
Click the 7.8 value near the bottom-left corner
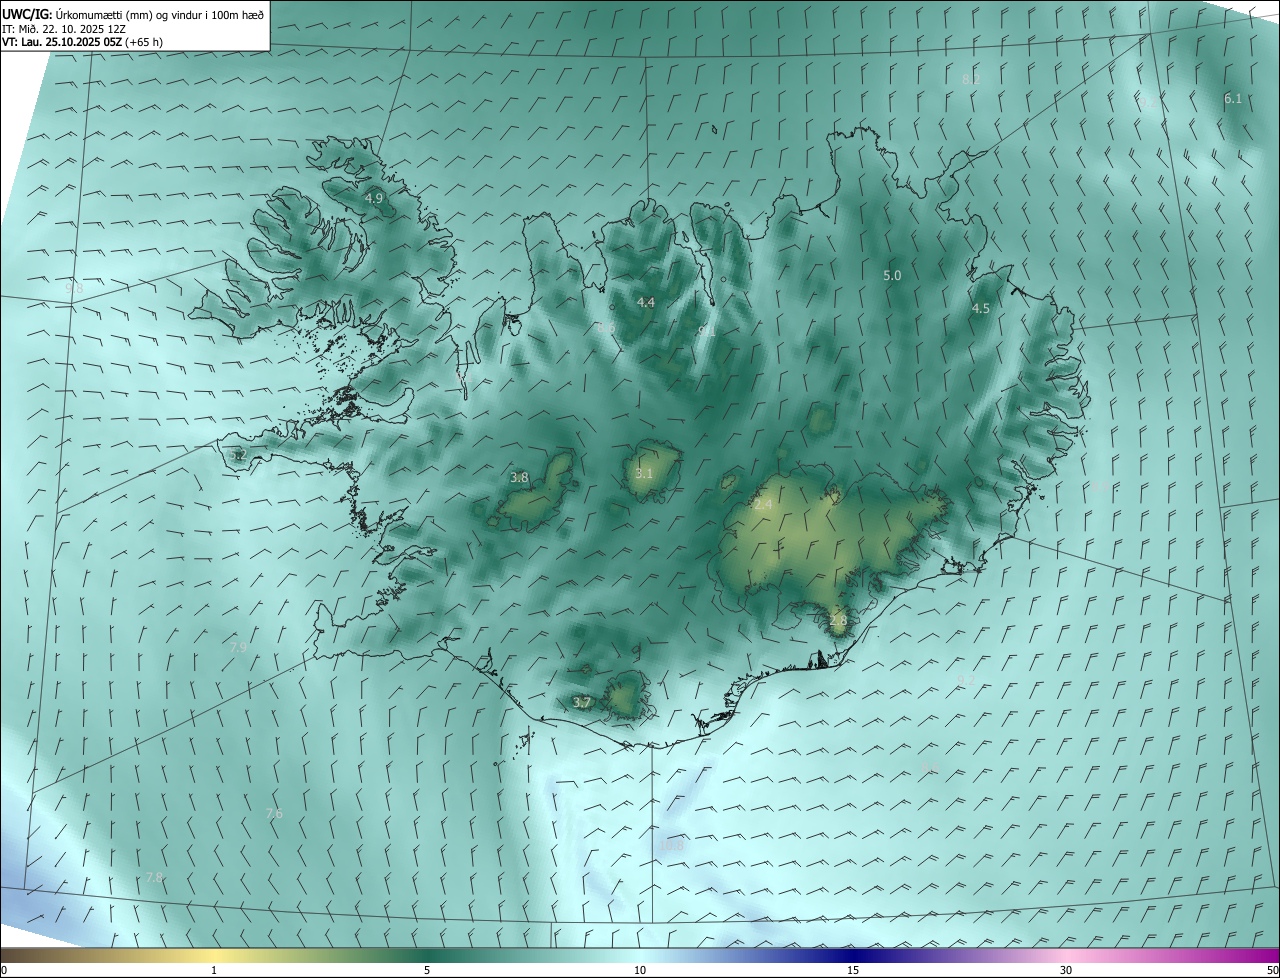pyautogui.click(x=154, y=877)
